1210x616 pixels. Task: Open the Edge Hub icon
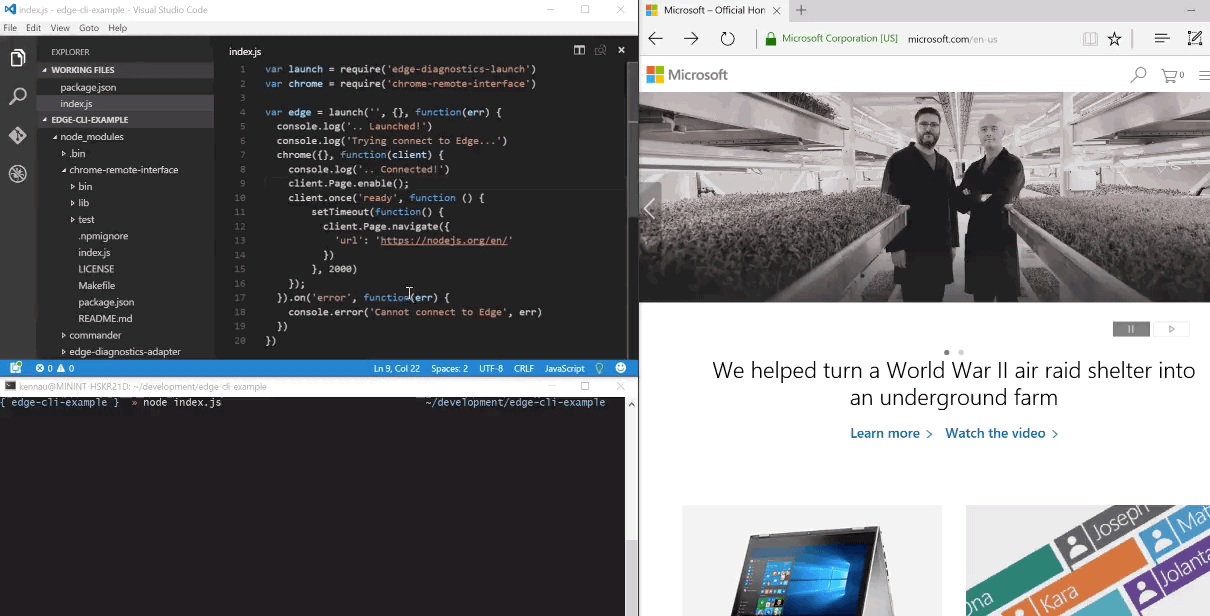pyautogui.click(x=1161, y=39)
